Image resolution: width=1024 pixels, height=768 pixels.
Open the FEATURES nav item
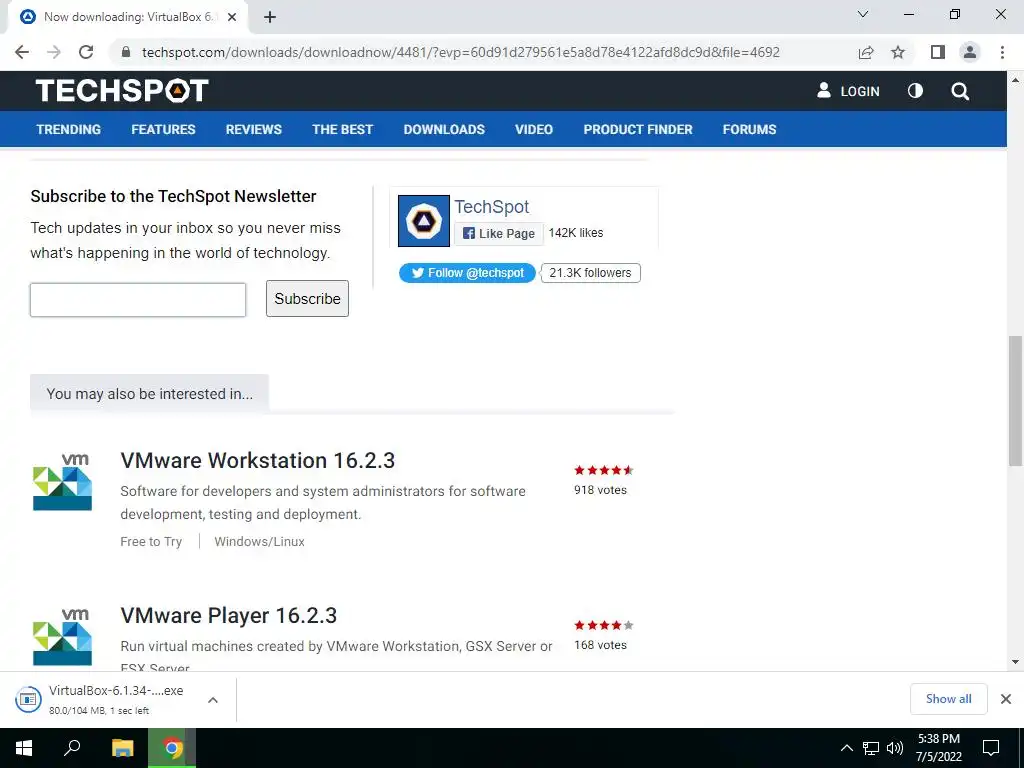click(x=163, y=129)
